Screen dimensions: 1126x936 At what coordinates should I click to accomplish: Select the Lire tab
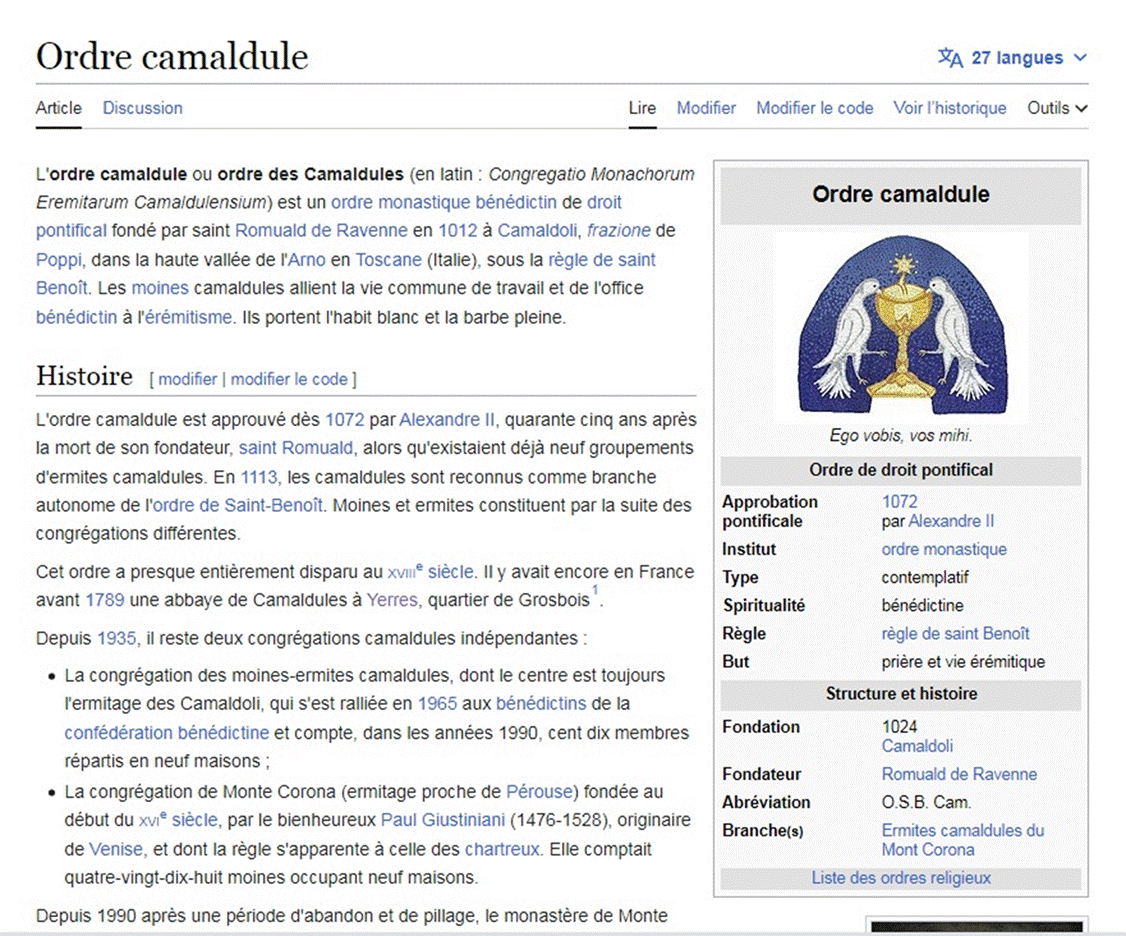[x=642, y=108]
